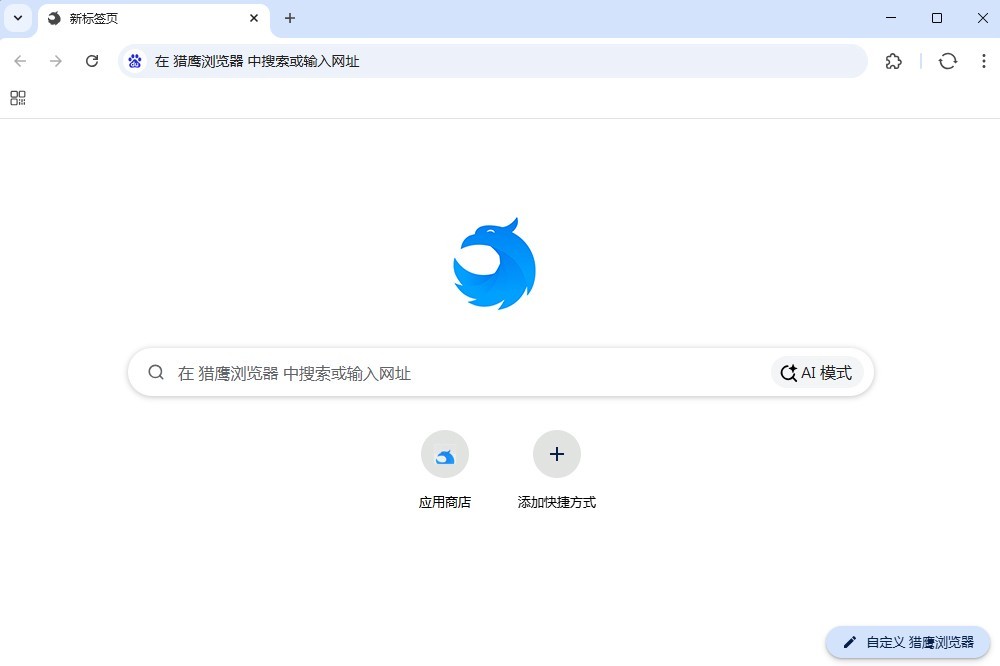Image resolution: width=1000 pixels, height=666 pixels.
Task: Open the 应用商店 shortcut
Action: (445, 470)
